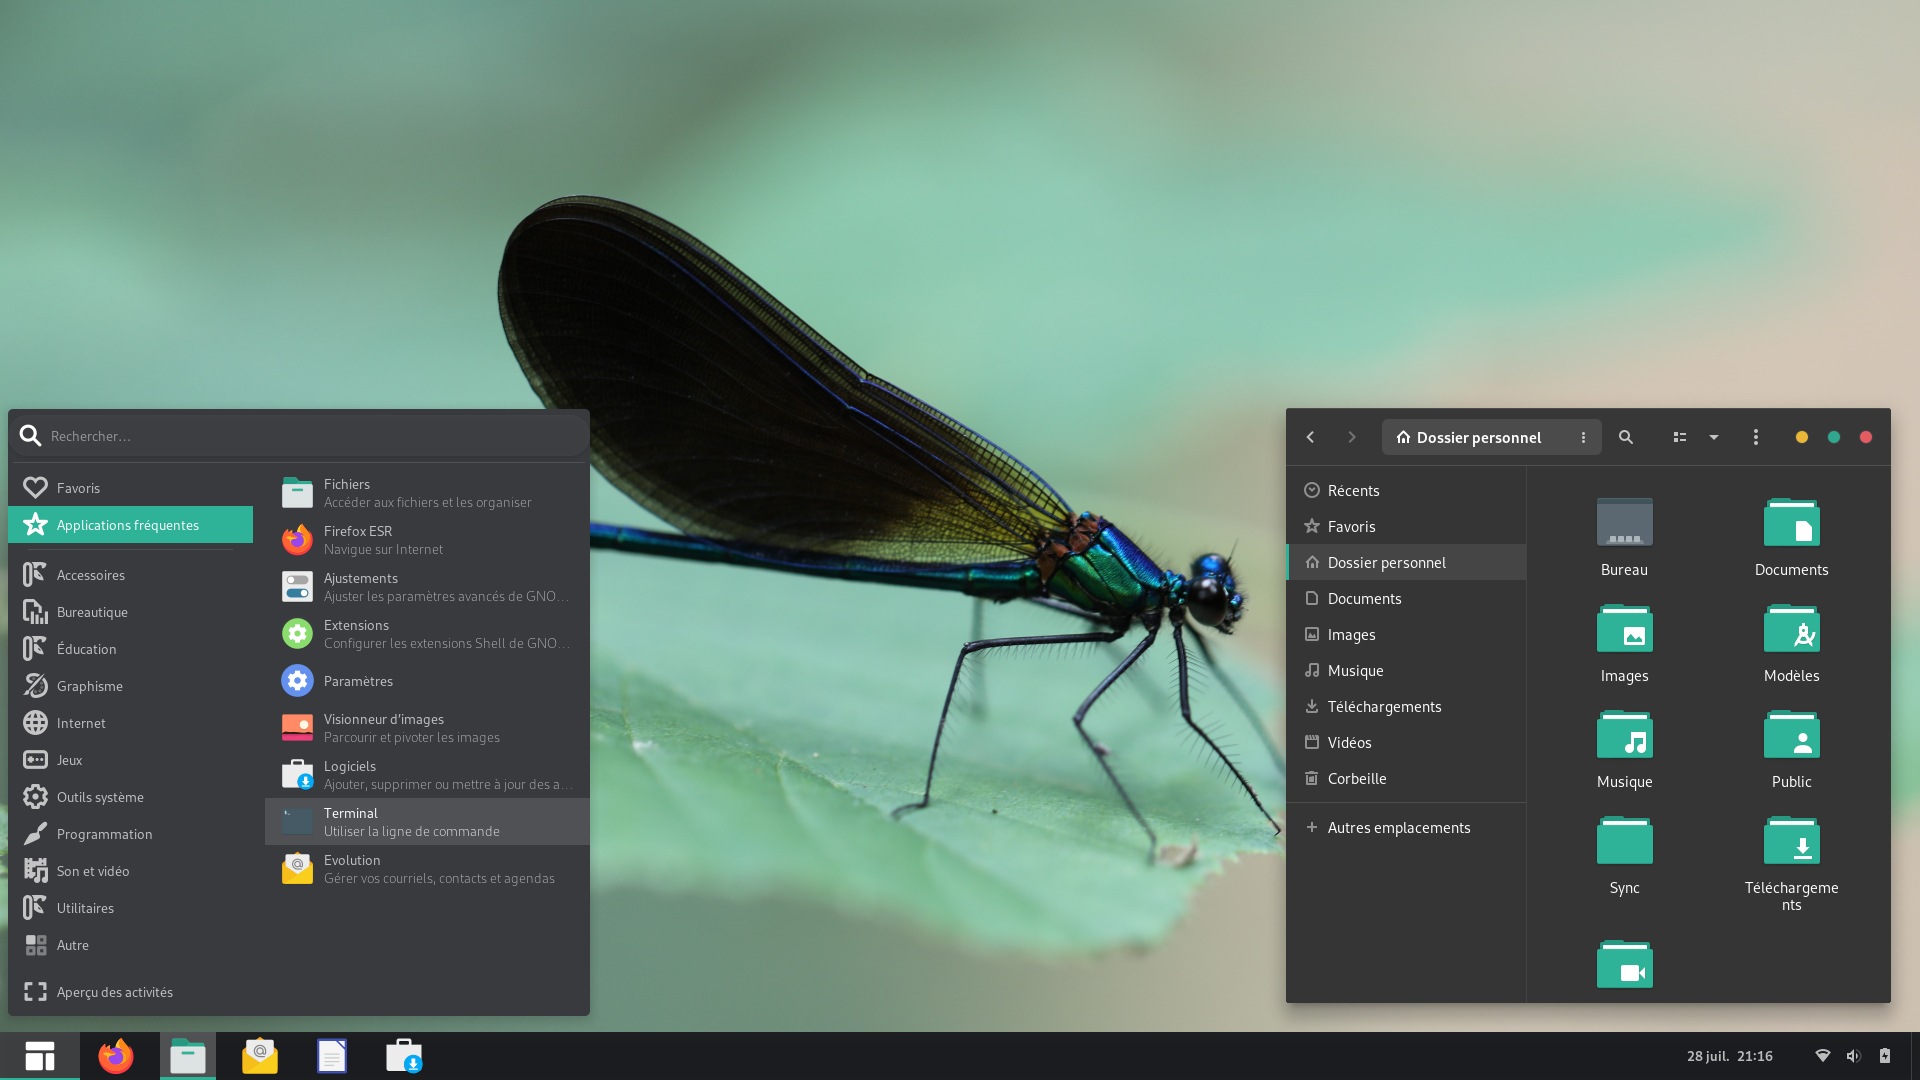Open the Modèles folder

click(1791, 644)
